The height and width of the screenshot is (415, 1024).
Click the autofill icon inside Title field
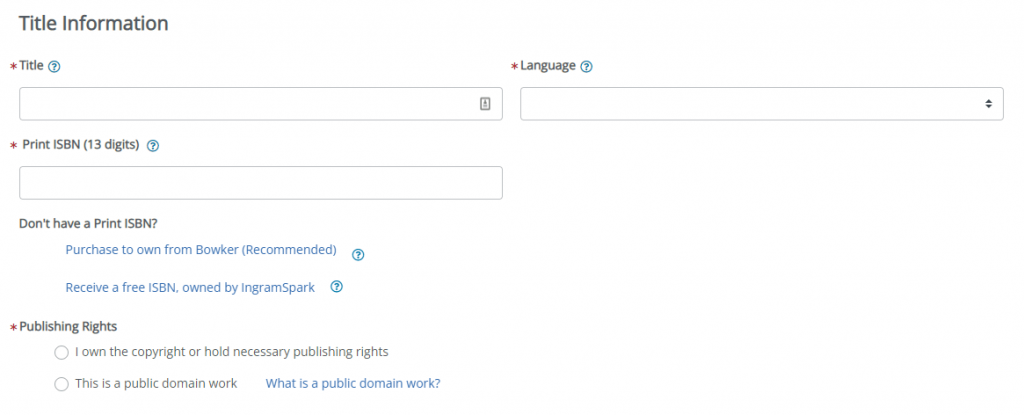pos(485,103)
